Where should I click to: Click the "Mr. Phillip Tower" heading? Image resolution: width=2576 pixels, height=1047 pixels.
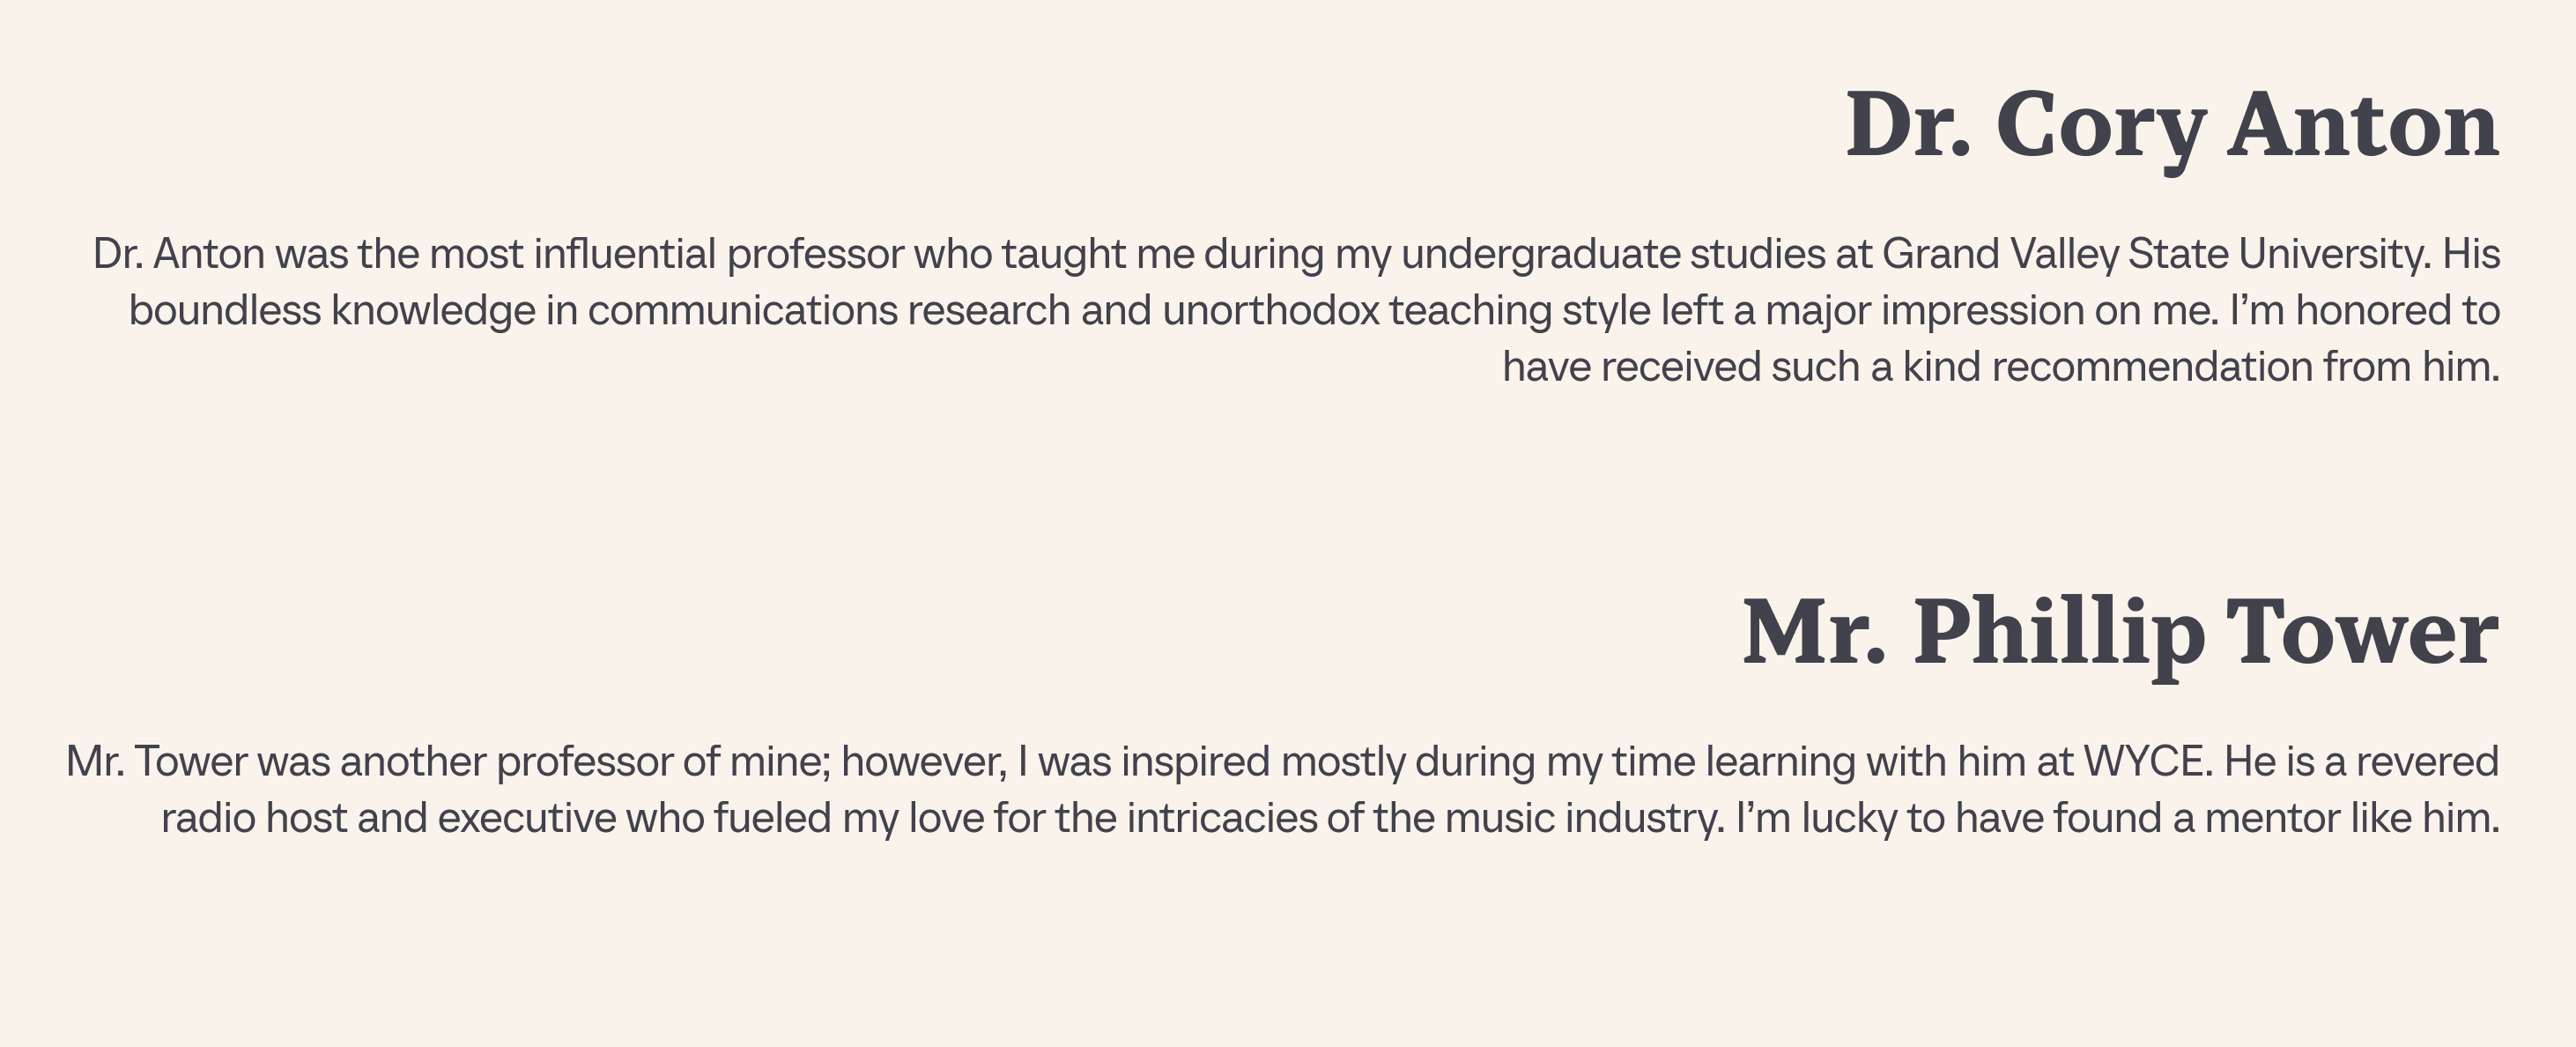point(2120,633)
